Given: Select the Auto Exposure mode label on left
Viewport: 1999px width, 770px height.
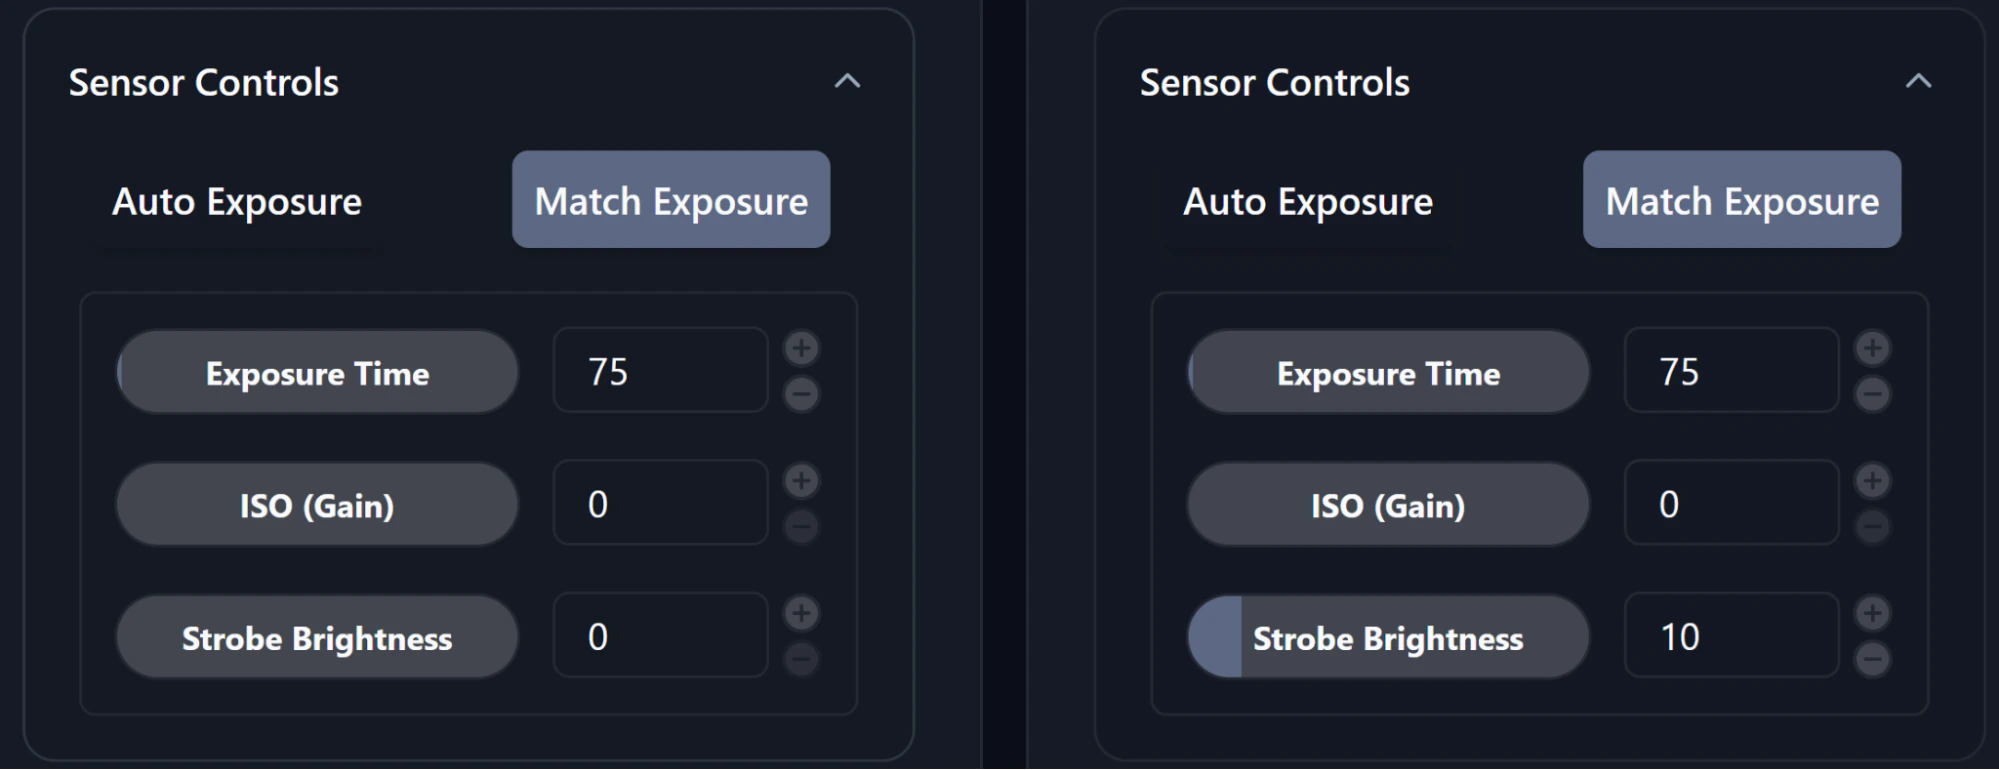Looking at the screenshot, I should [237, 201].
